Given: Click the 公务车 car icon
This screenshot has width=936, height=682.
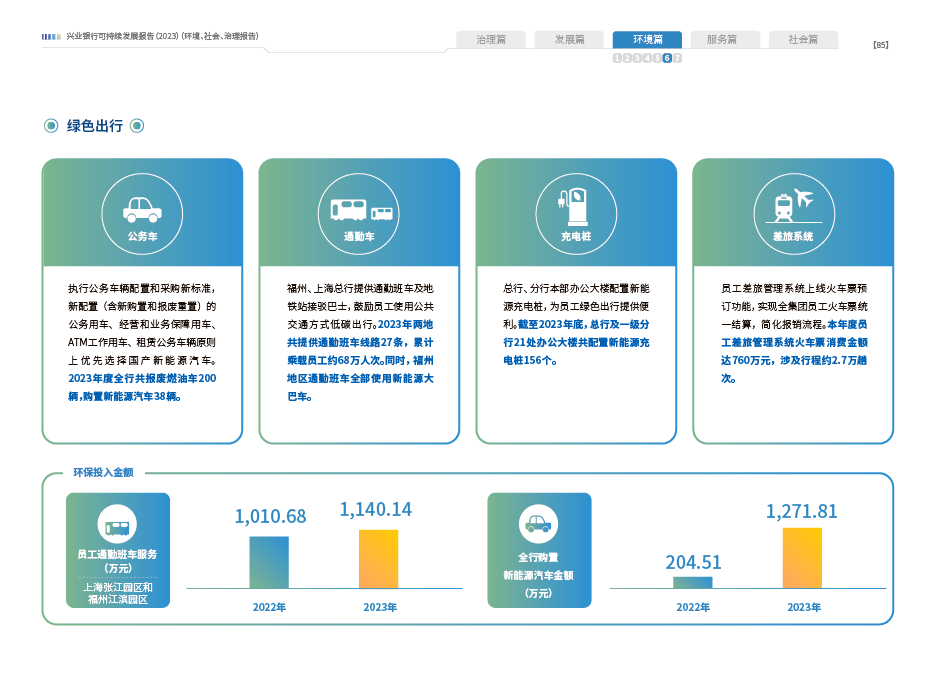Looking at the screenshot, I should (142, 209).
